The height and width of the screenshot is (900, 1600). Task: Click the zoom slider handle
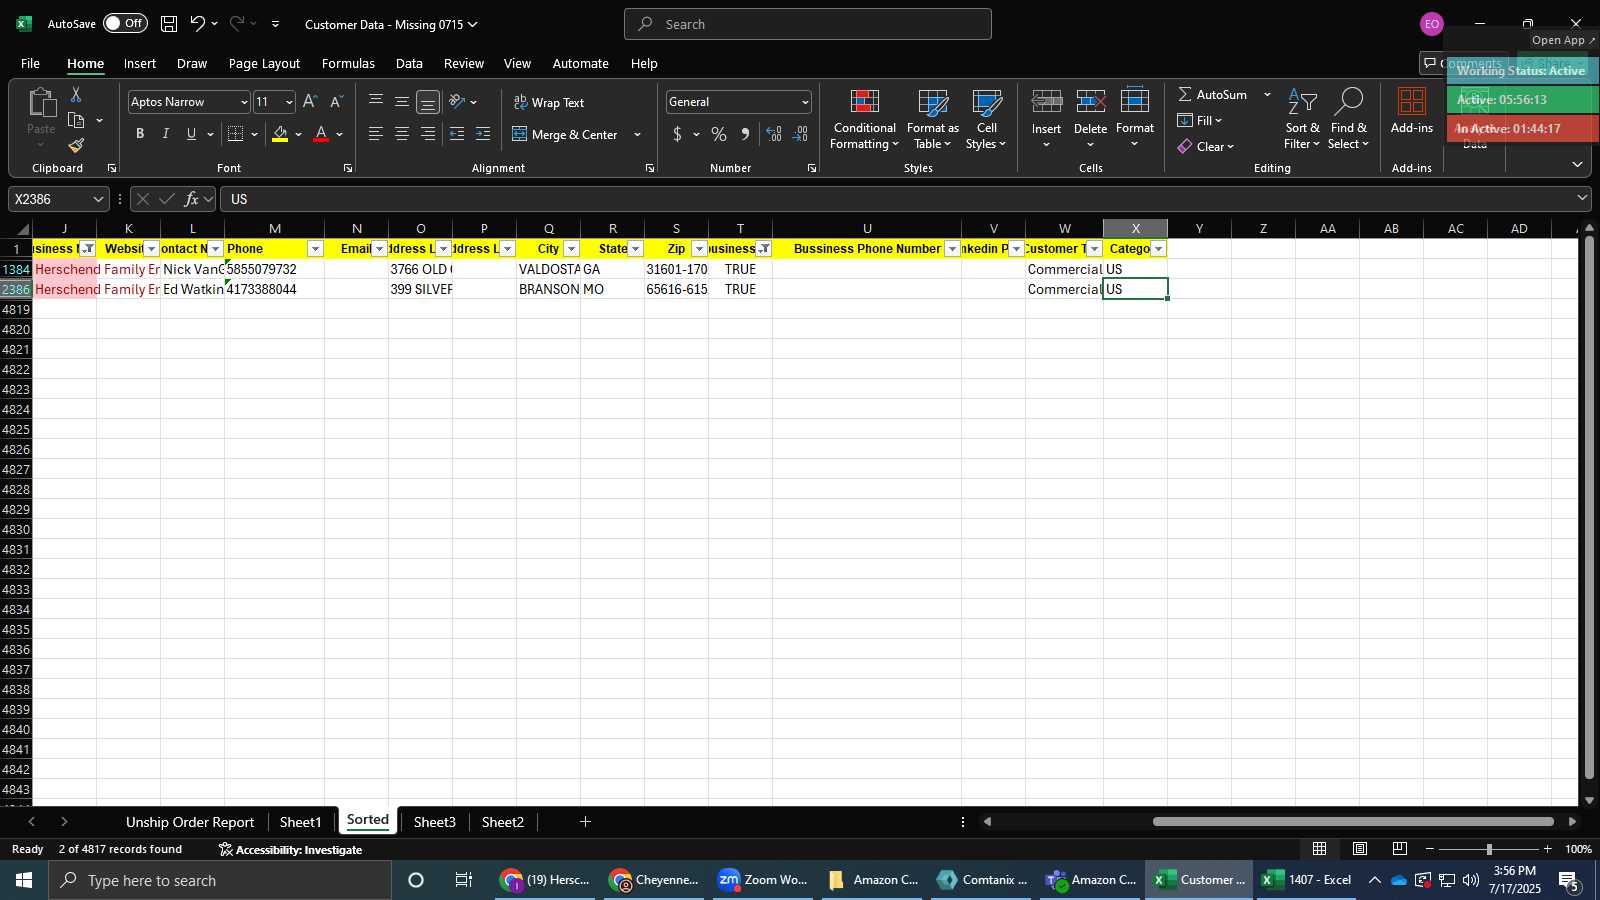(1489, 849)
